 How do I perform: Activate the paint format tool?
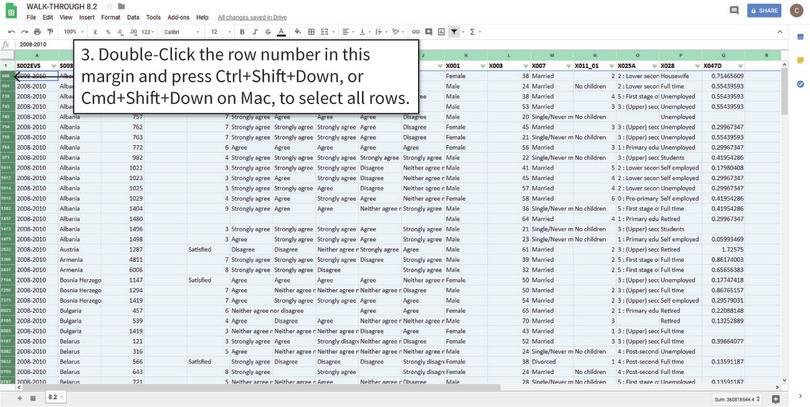point(50,32)
